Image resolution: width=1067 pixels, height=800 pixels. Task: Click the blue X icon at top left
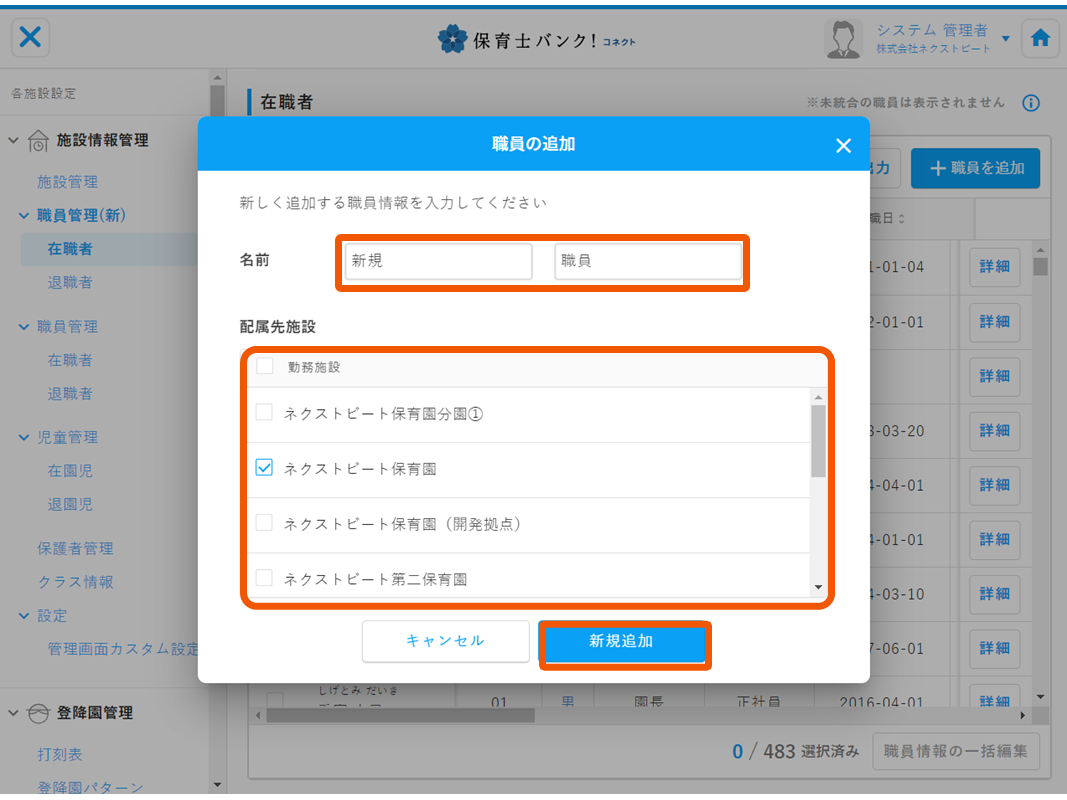[31, 38]
